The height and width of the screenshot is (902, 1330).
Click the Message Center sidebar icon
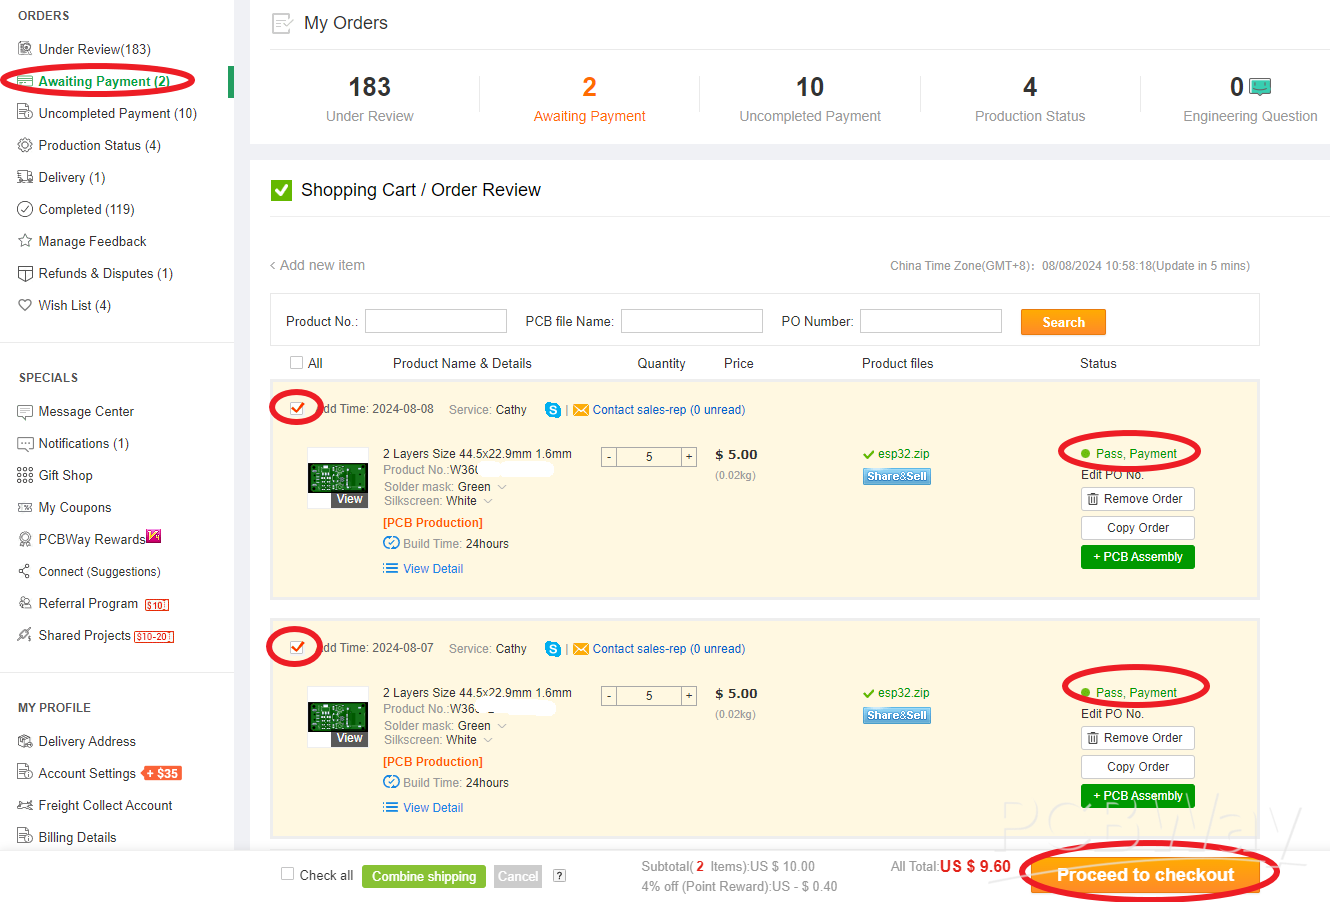tap(25, 412)
